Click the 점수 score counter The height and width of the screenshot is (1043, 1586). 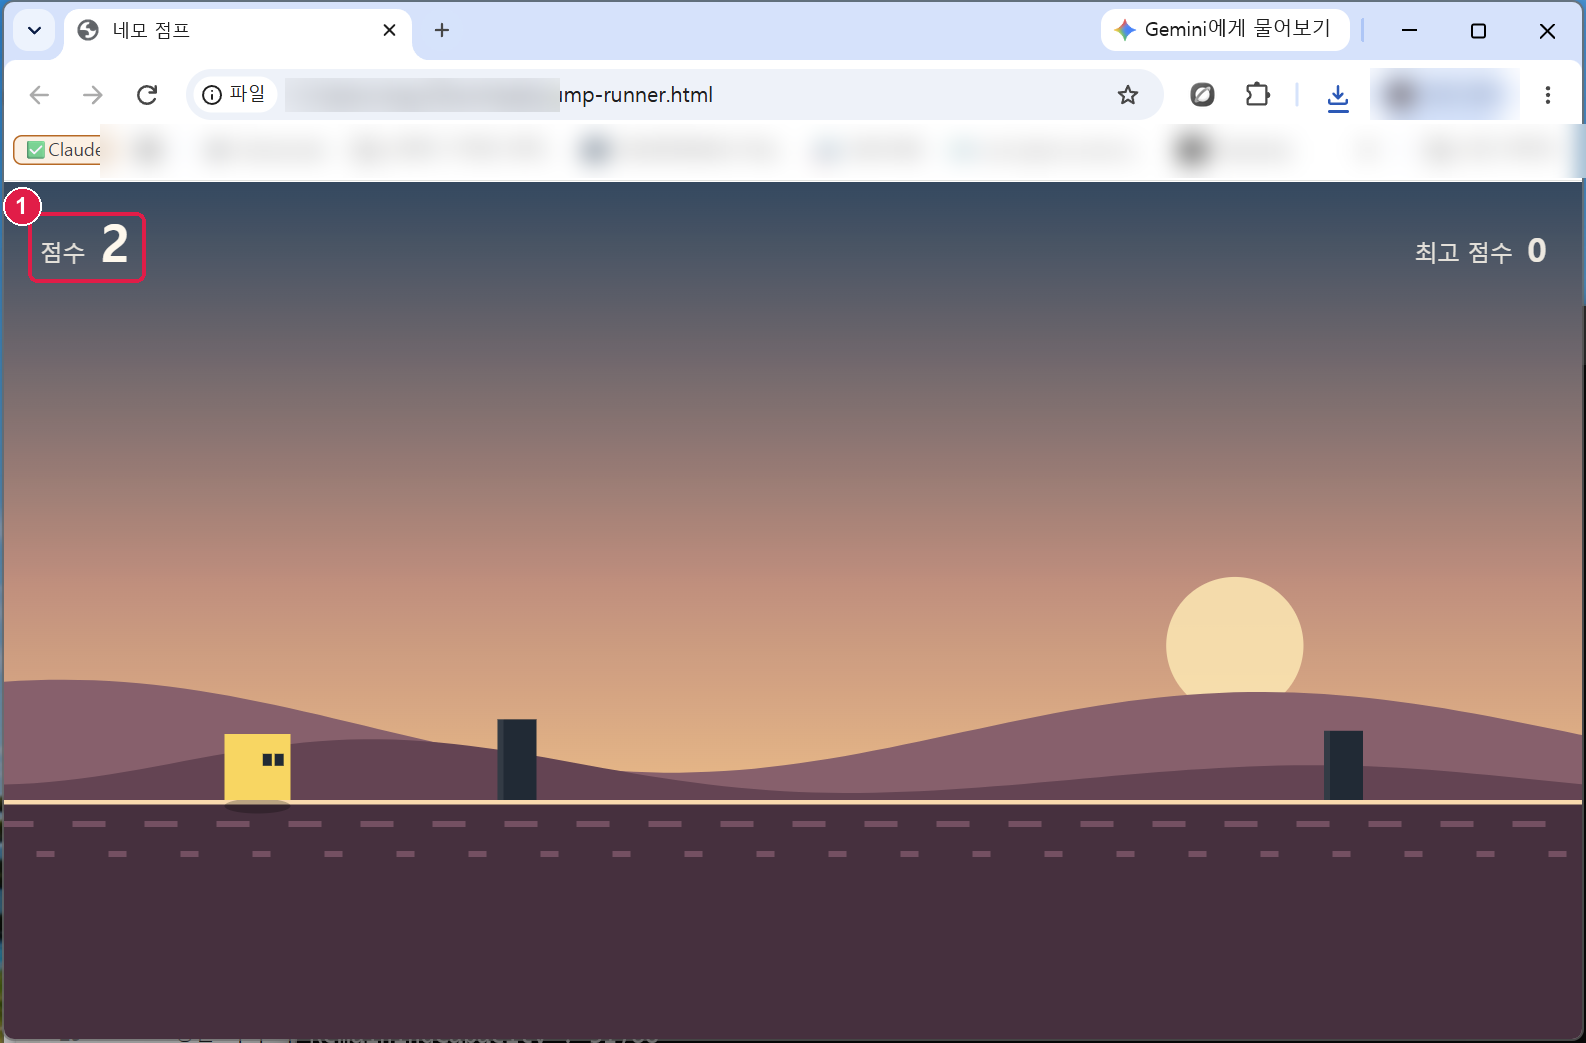click(86, 247)
